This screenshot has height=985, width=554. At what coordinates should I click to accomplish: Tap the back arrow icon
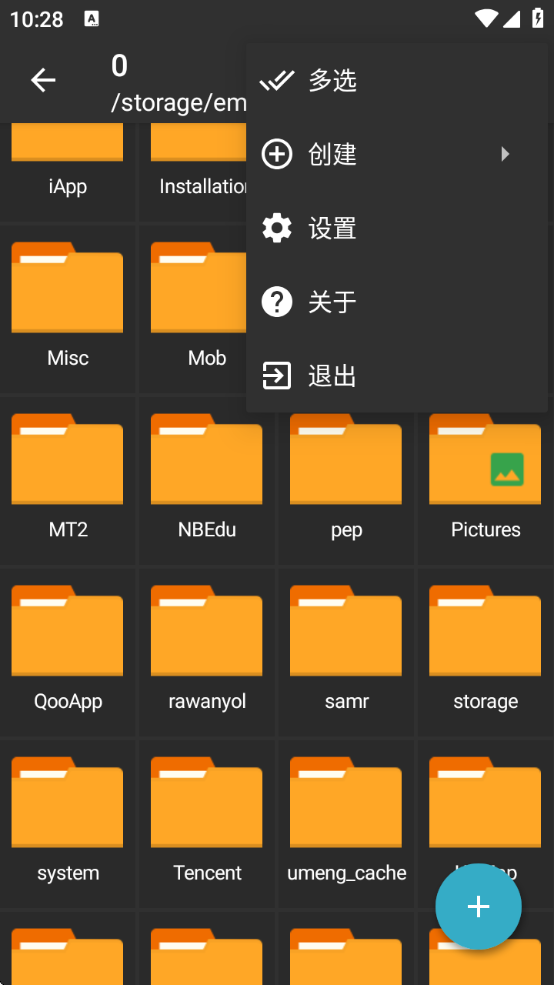[43, 80]
